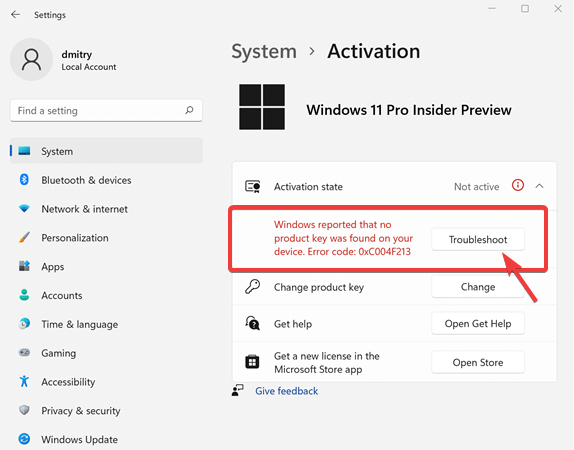Click the Apps icon in sidebar
This screenshot has height=450, width=574.
[24, 266]
